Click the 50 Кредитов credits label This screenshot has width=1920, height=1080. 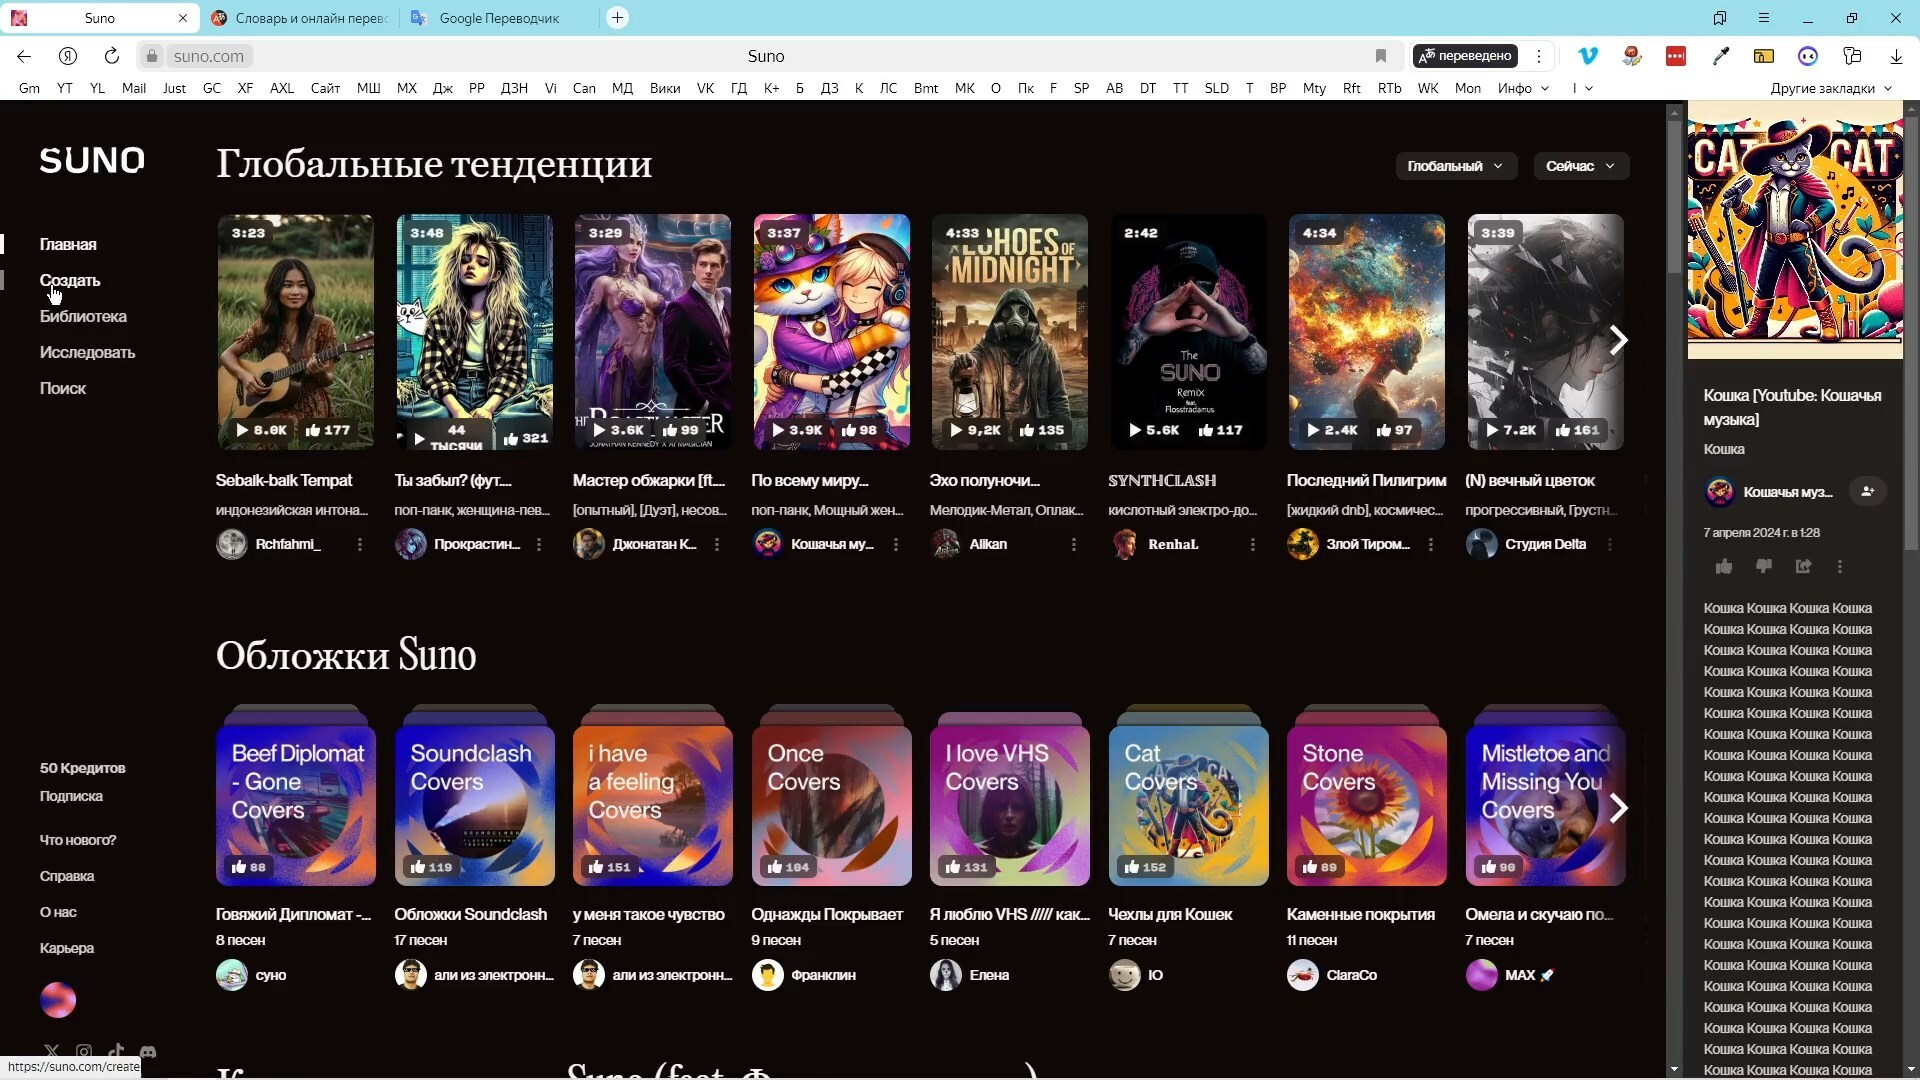[82, 768]
